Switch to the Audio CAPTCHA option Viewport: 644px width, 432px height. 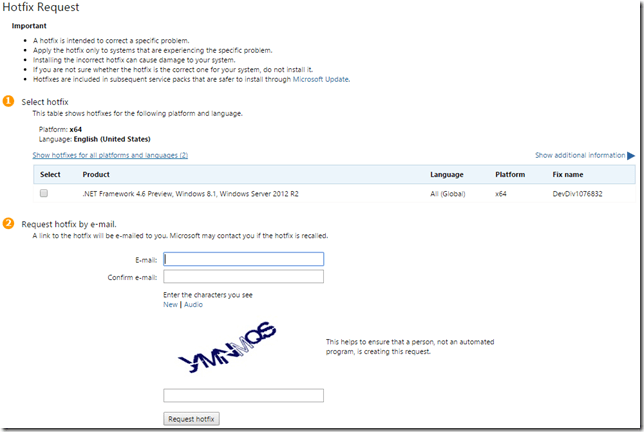coord(193,305)
